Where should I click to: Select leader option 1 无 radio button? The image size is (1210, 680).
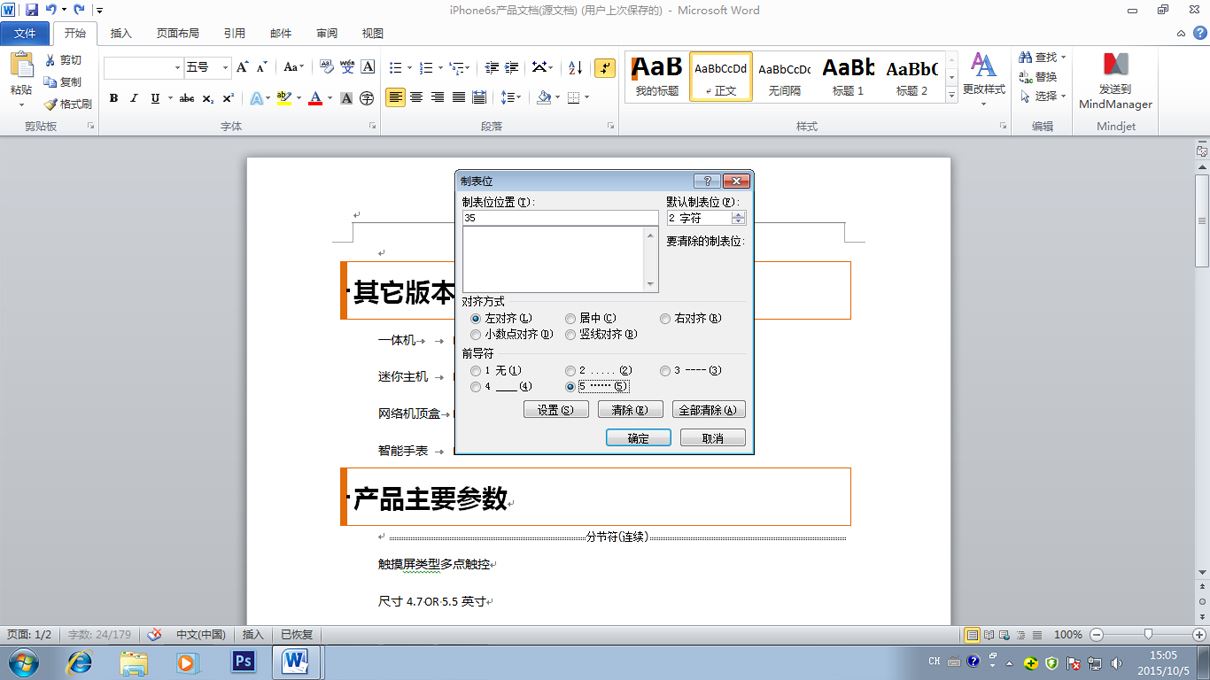pos(476,370)
